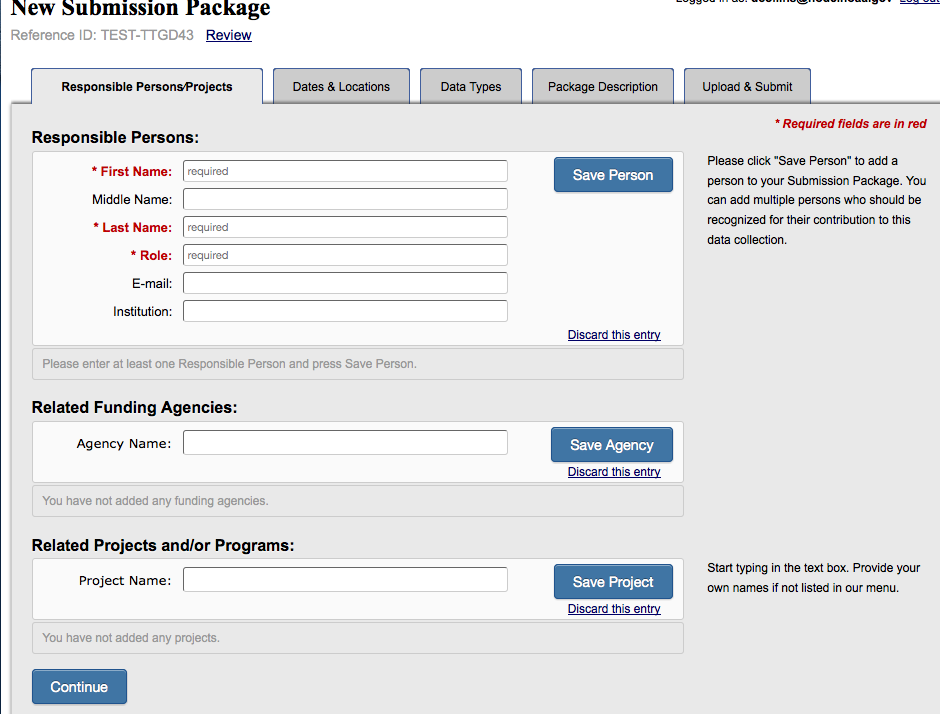Discard the responsible person entry
This screenshot has height=714, width=940.
[614, 335]
